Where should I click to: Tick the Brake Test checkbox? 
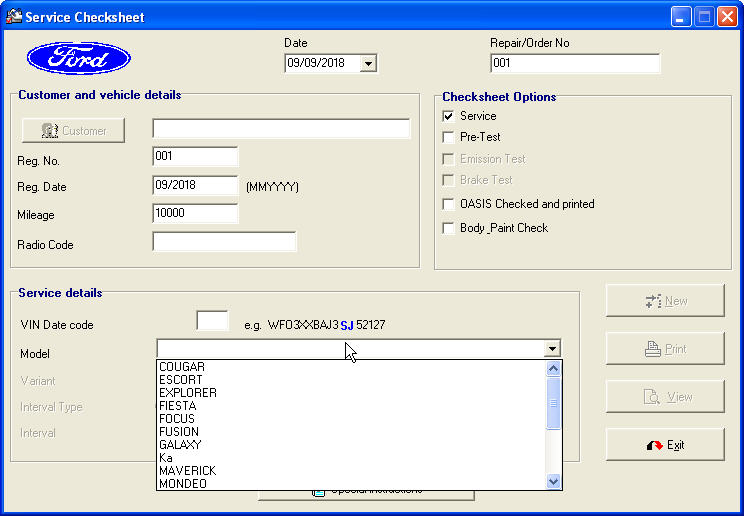coord(448,180)
